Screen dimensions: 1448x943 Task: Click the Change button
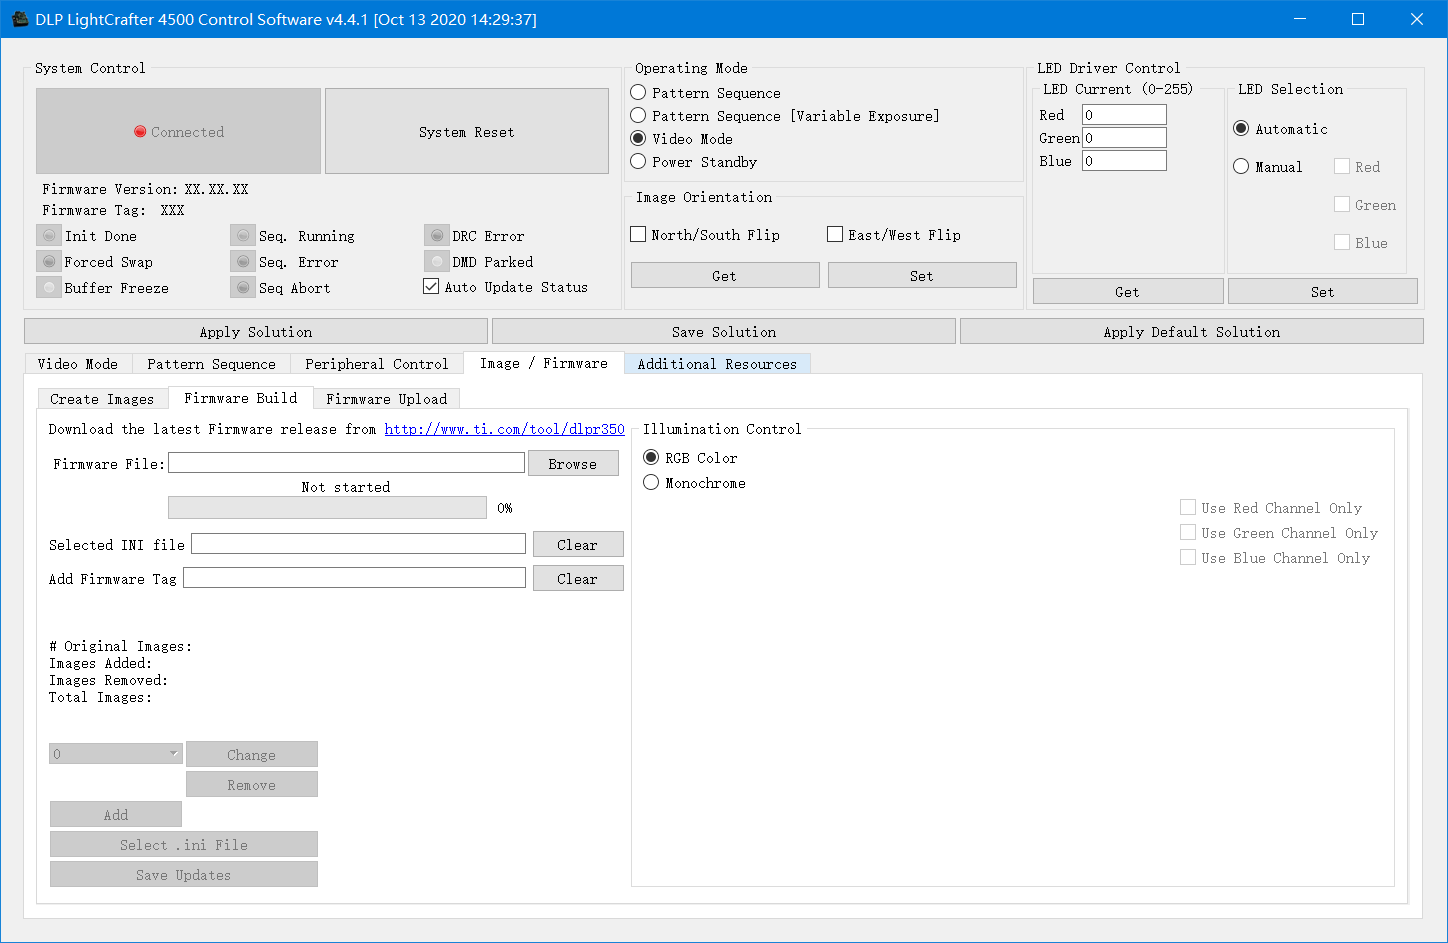click(252, 754)
